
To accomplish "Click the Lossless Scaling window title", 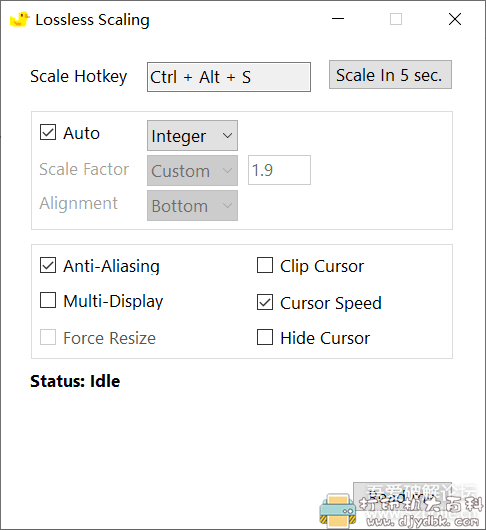I will (93, 20).
